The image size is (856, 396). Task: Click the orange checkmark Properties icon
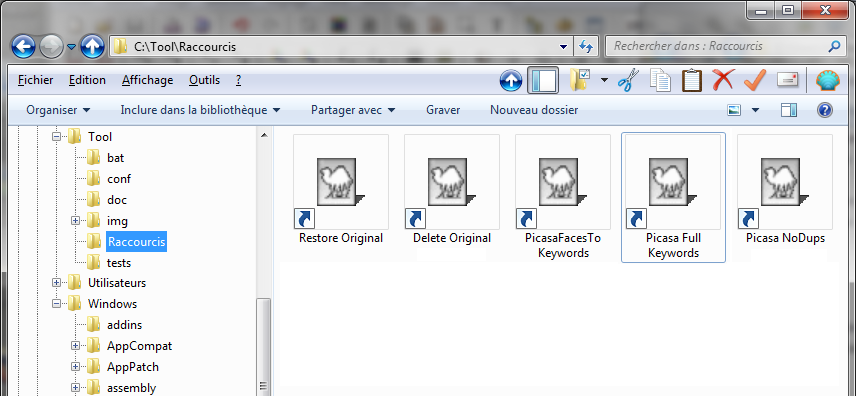755,80
